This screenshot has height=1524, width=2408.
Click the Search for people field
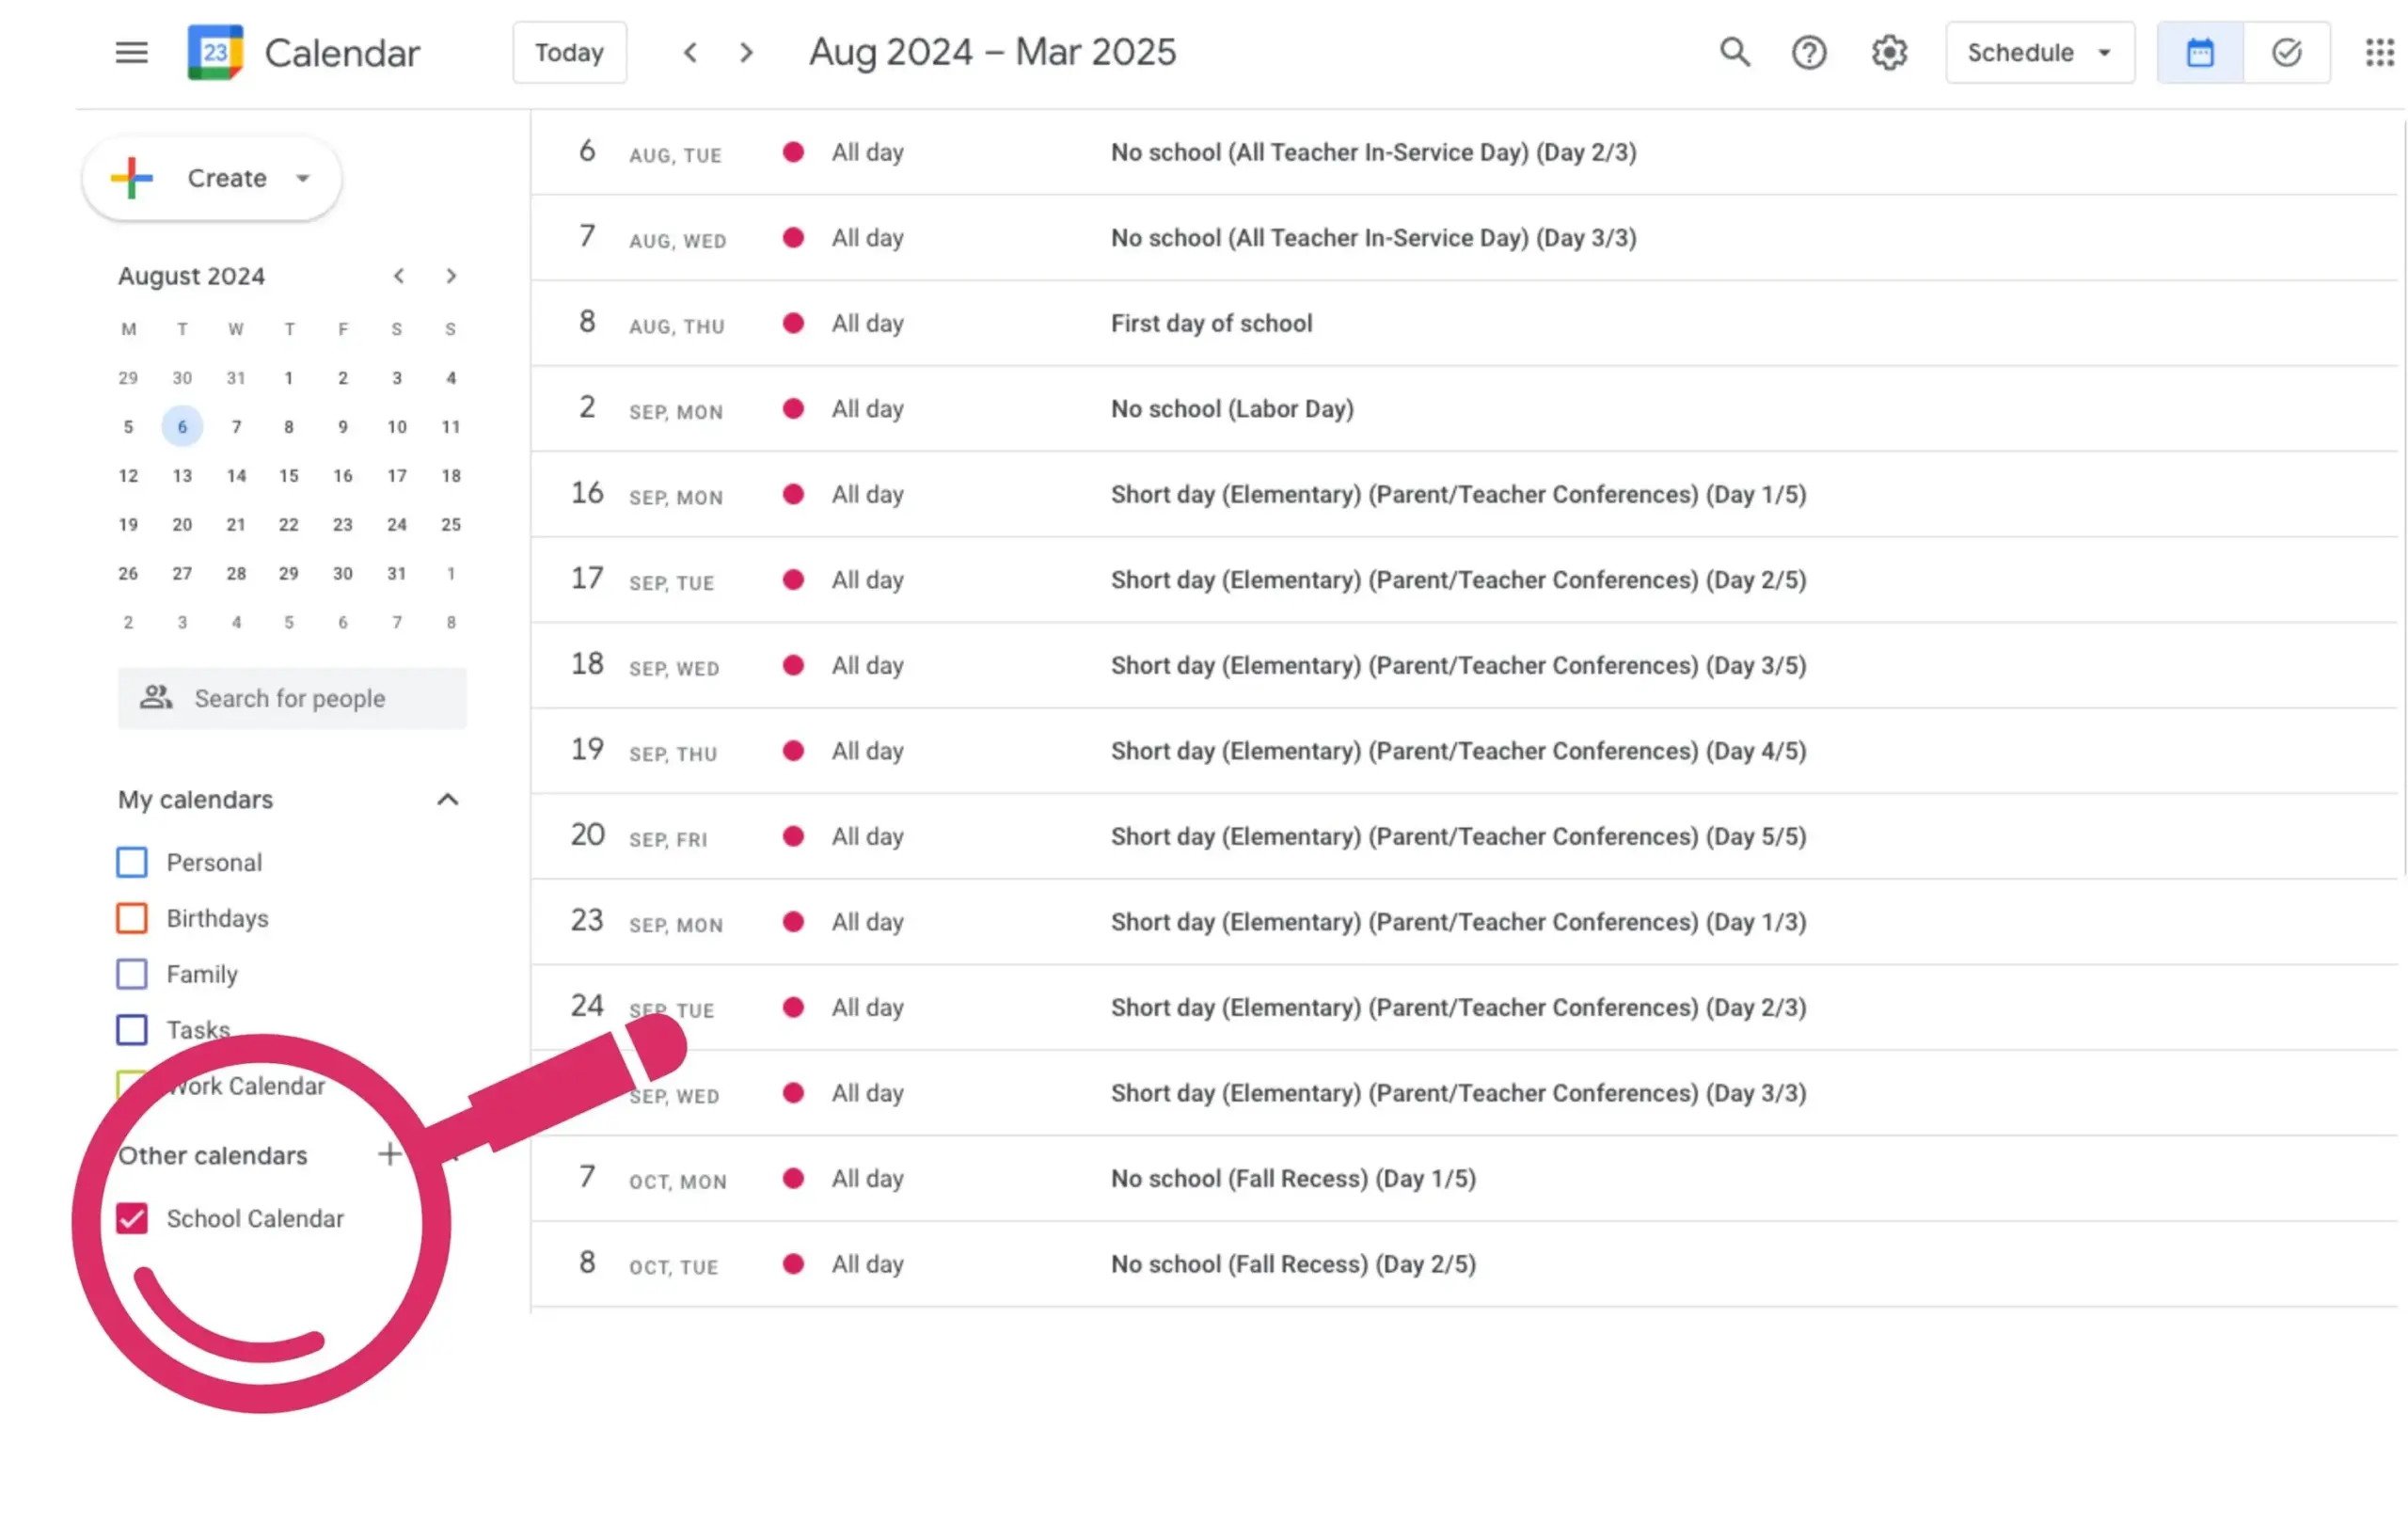pyautogui.click(x=292, y=698)
